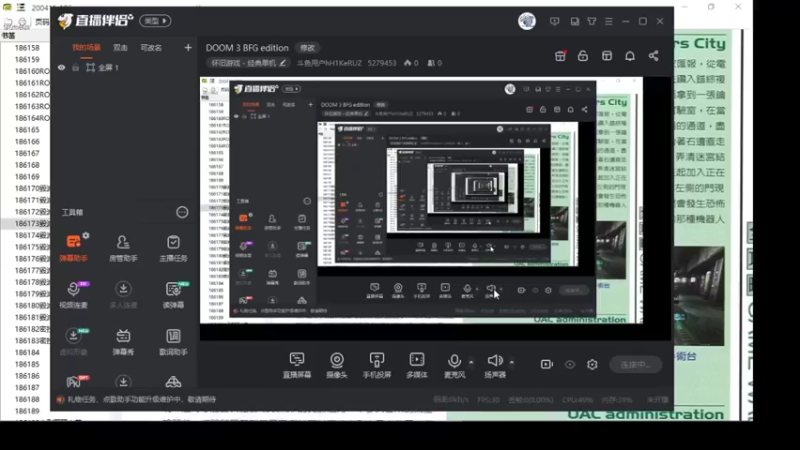Switch to the 我的场景 scene tab
Image resolution: width=800 pixels, height=450 pixels.
pyautogui.click(x=86, y=47)
